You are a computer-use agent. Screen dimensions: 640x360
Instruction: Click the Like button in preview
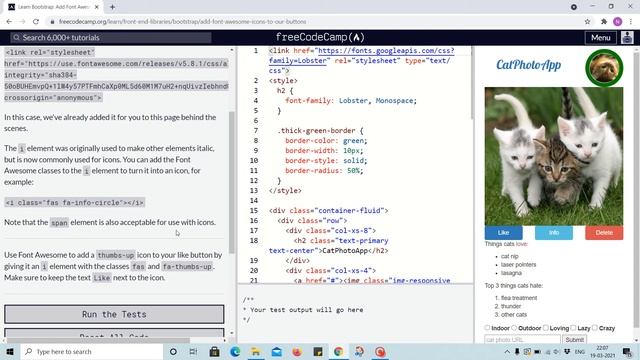click(503, 233)
